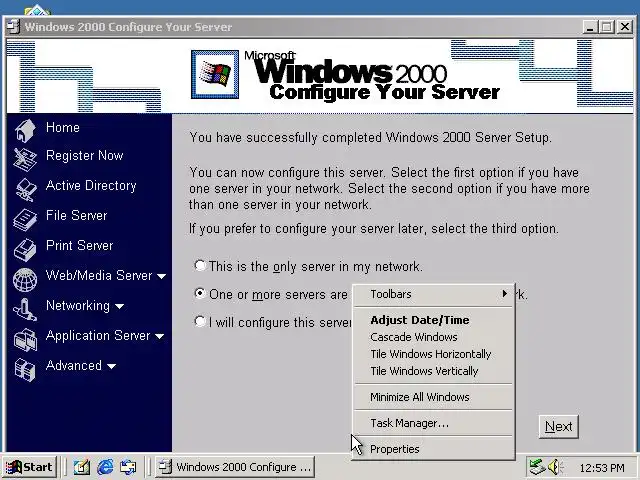
Task: Maximize the Configure Your Server window
Action: 607,27
